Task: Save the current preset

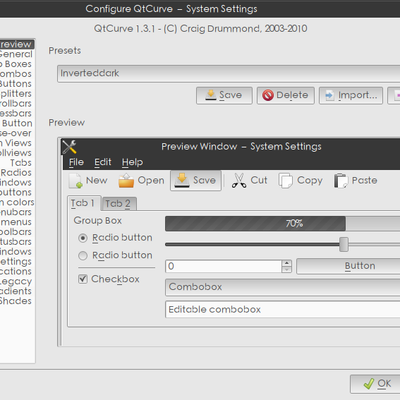Action: (224, 96)
